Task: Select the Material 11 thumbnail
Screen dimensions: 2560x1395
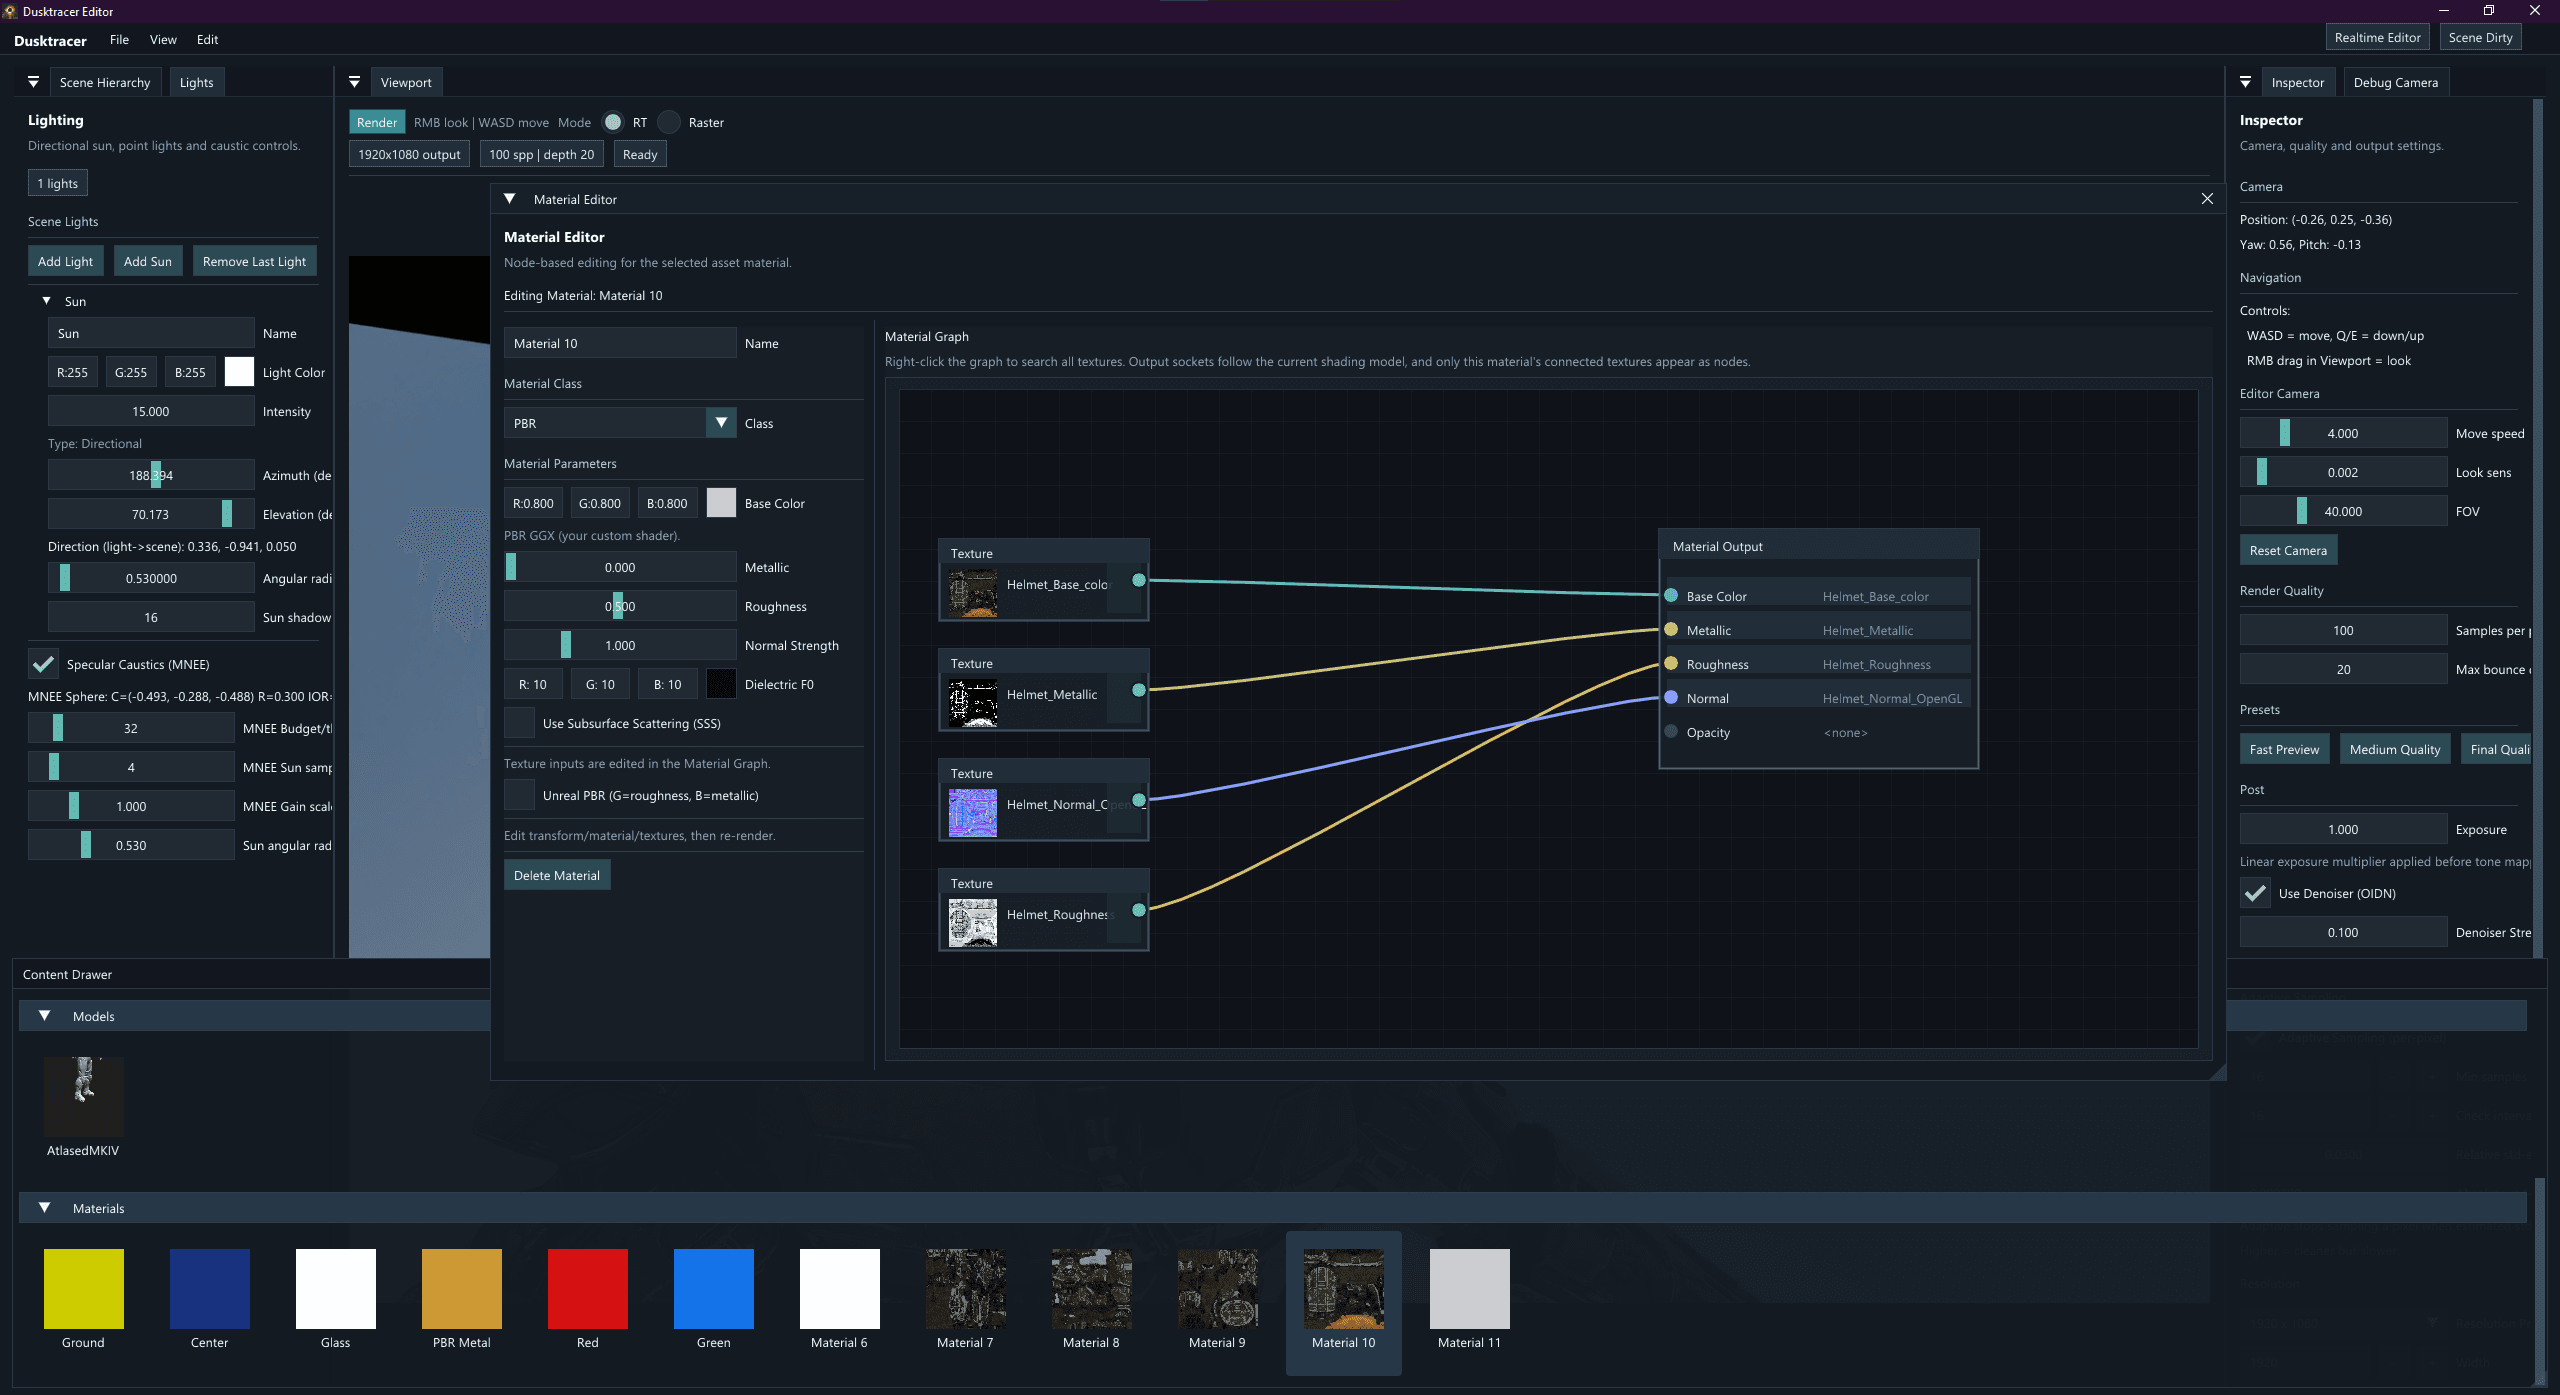Action: click(x=1470, y=1288)
